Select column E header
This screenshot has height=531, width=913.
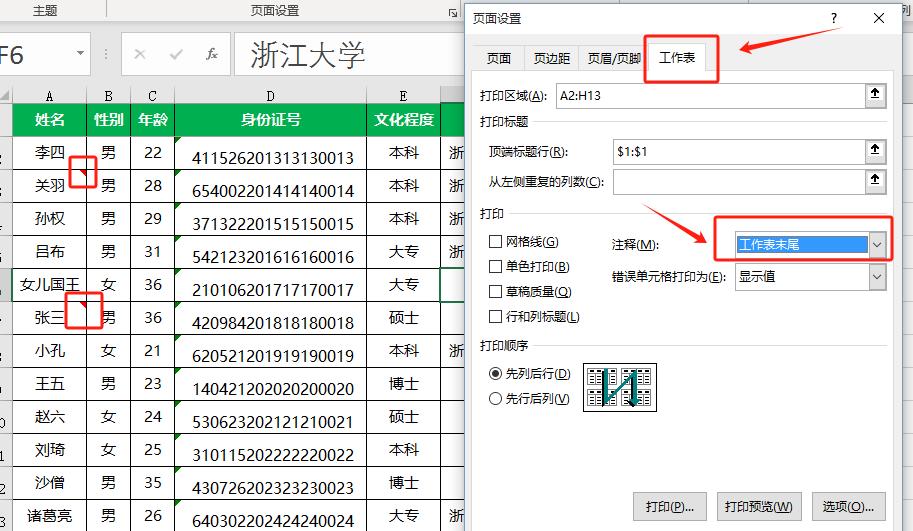pos(403,96)
